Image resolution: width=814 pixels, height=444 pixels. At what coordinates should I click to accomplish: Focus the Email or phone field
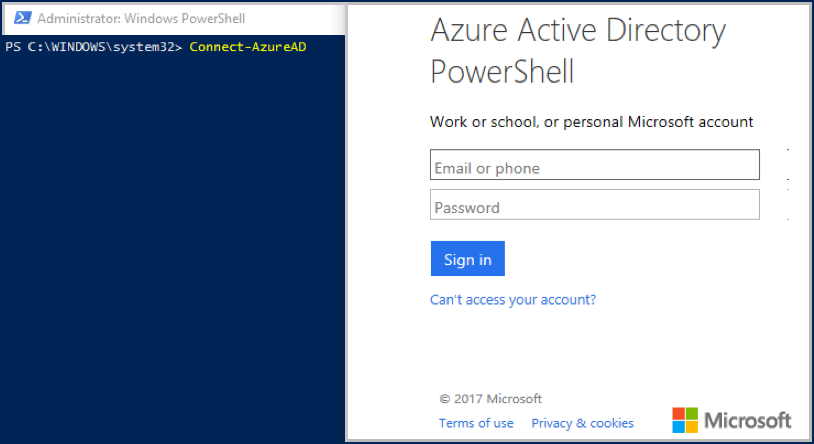594,165
